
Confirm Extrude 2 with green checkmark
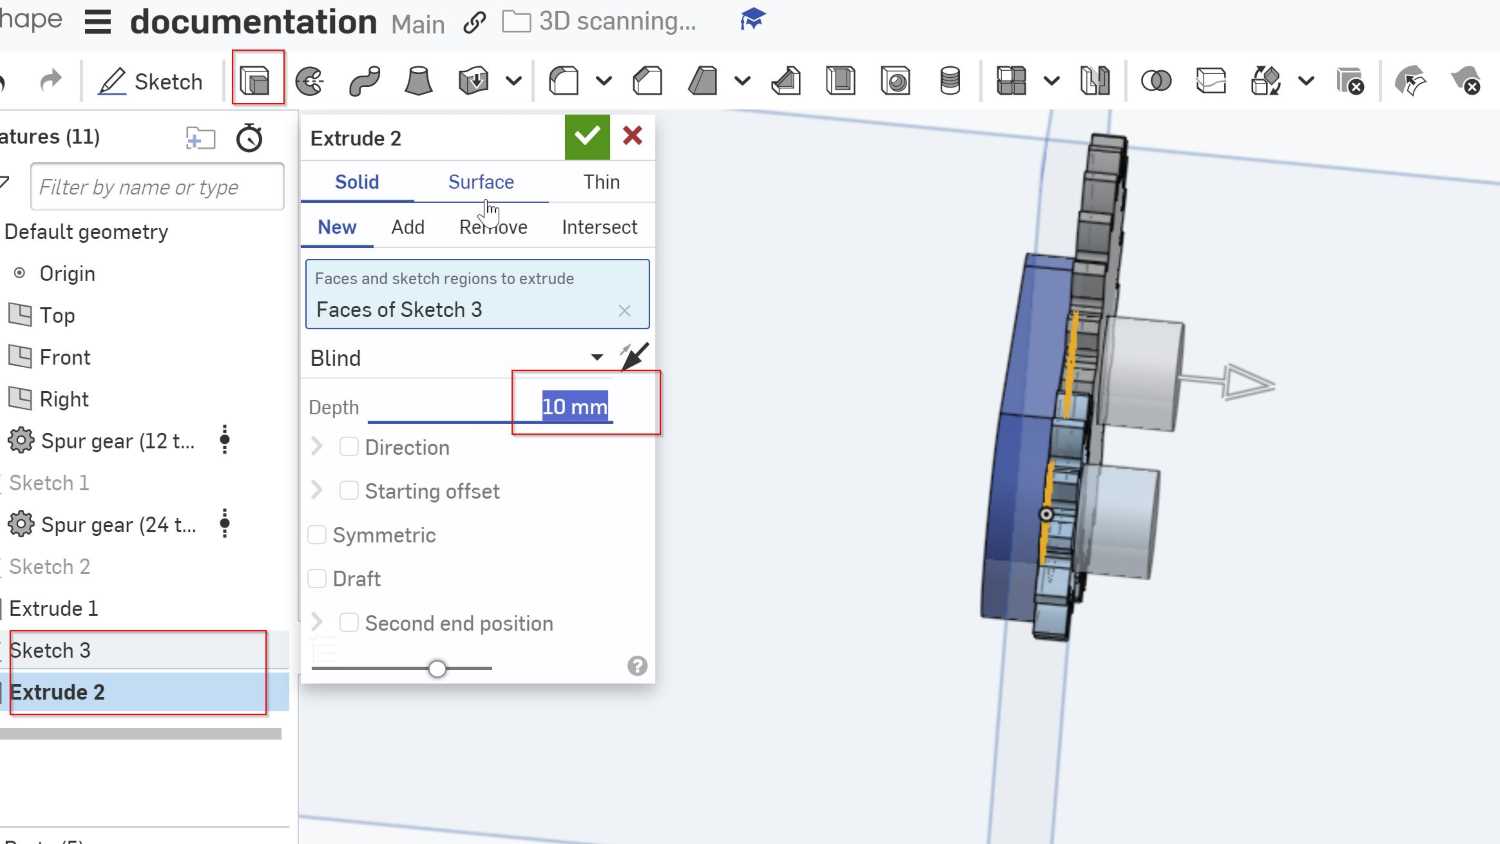(587, 137)
